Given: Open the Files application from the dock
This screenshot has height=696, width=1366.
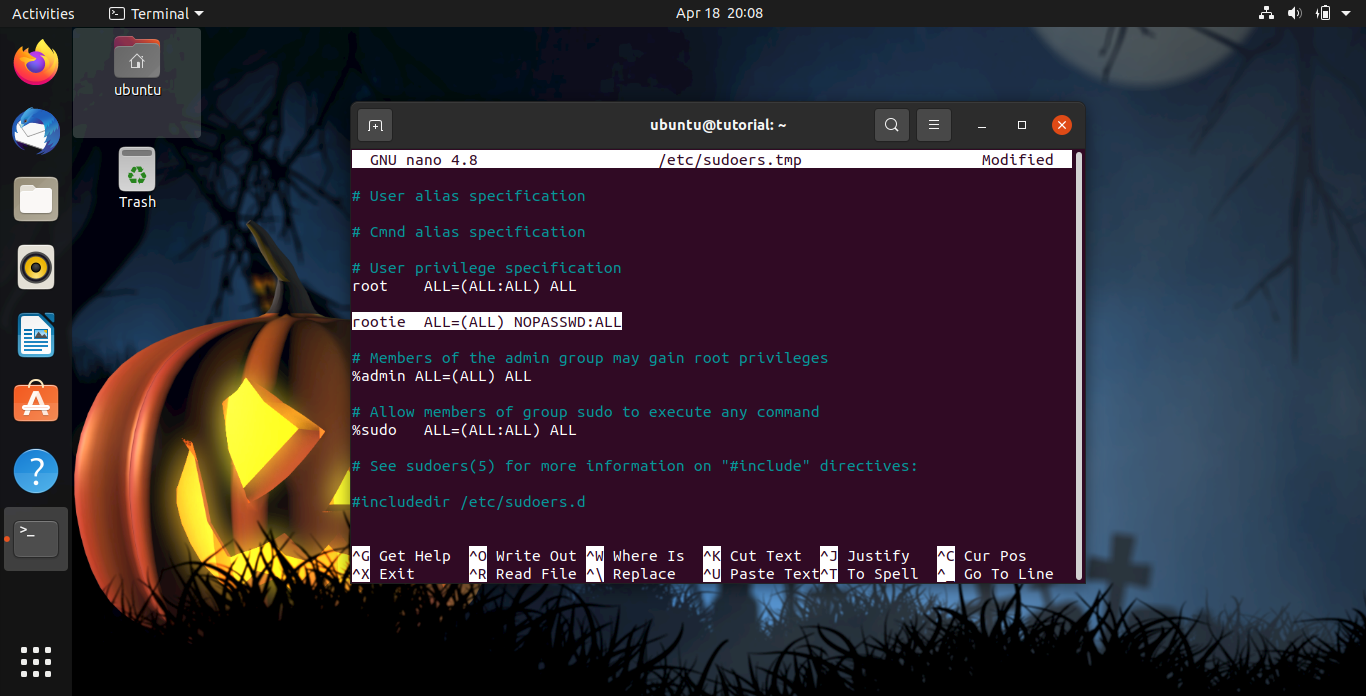Looking at the screenshot, I should [35, 199].
